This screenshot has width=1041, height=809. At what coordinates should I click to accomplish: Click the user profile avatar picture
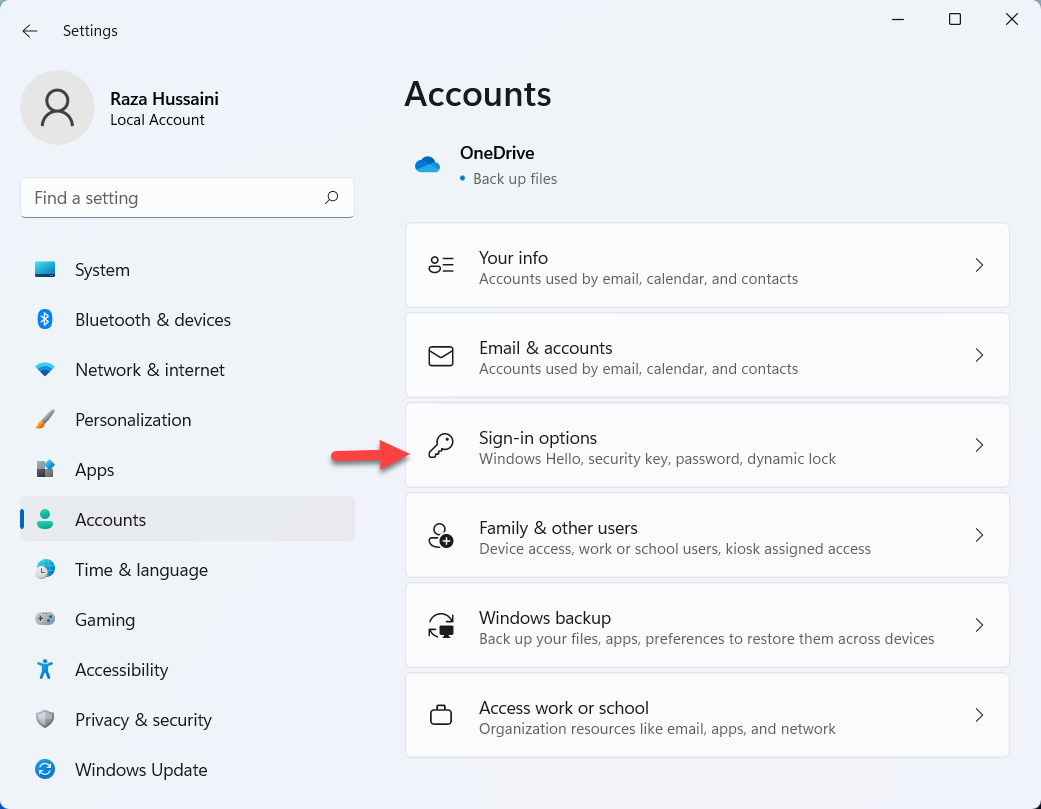click(x=58, y=107)
